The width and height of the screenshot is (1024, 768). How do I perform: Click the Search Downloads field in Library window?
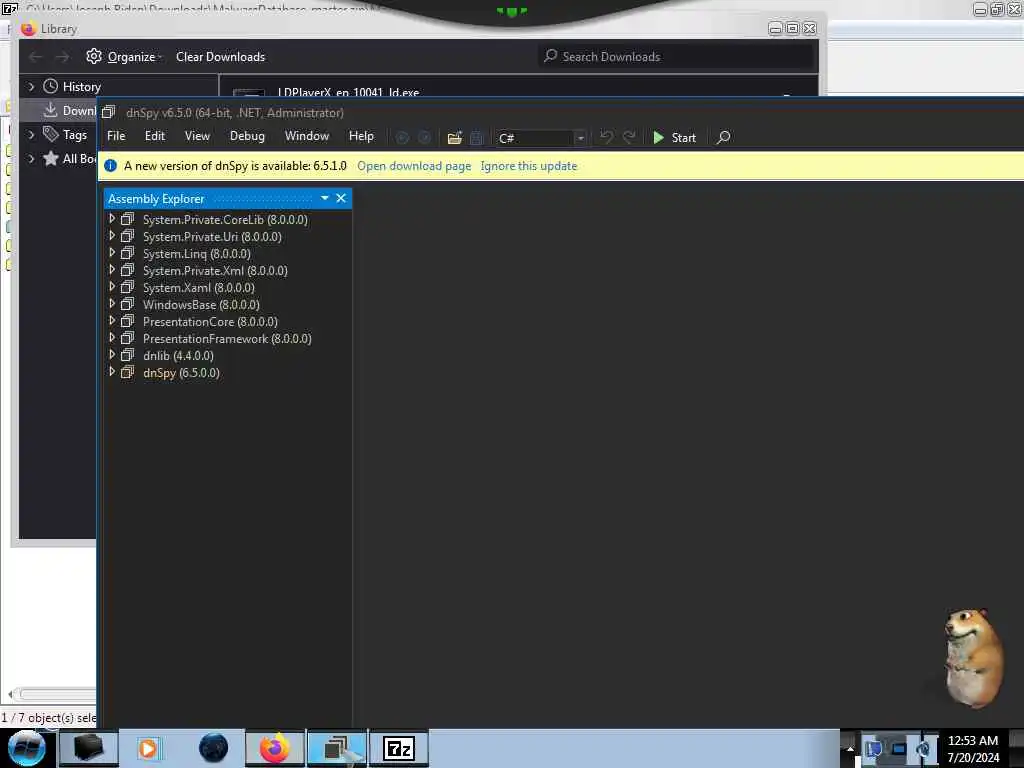pyautogui.click(x=677, y=57)
